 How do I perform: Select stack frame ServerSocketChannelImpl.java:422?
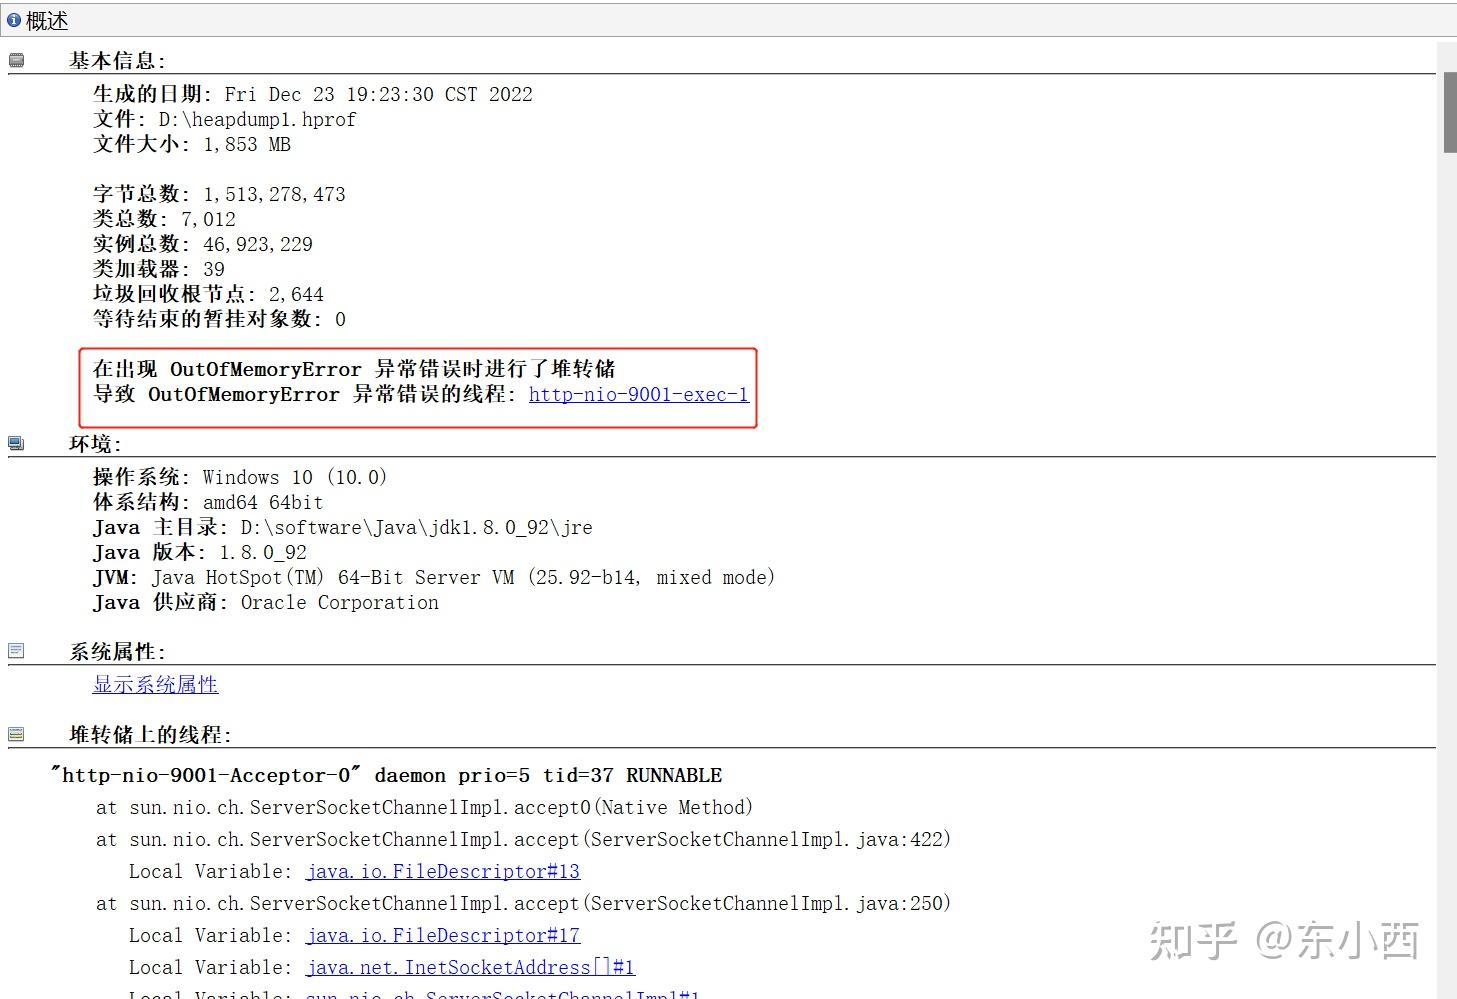[523, 839]
